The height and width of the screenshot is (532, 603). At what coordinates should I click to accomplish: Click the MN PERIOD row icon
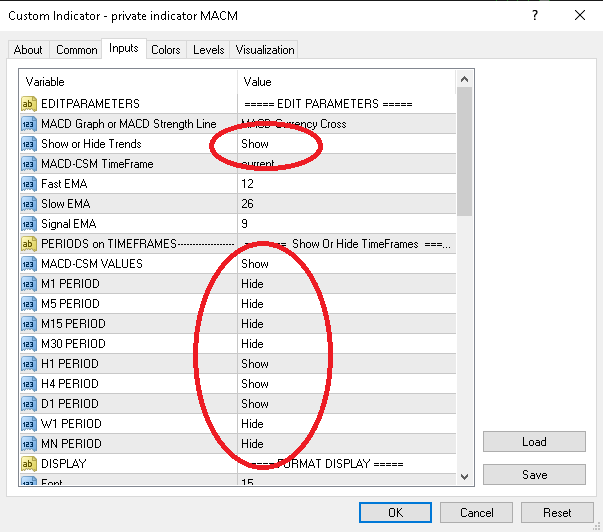[29, 444]
